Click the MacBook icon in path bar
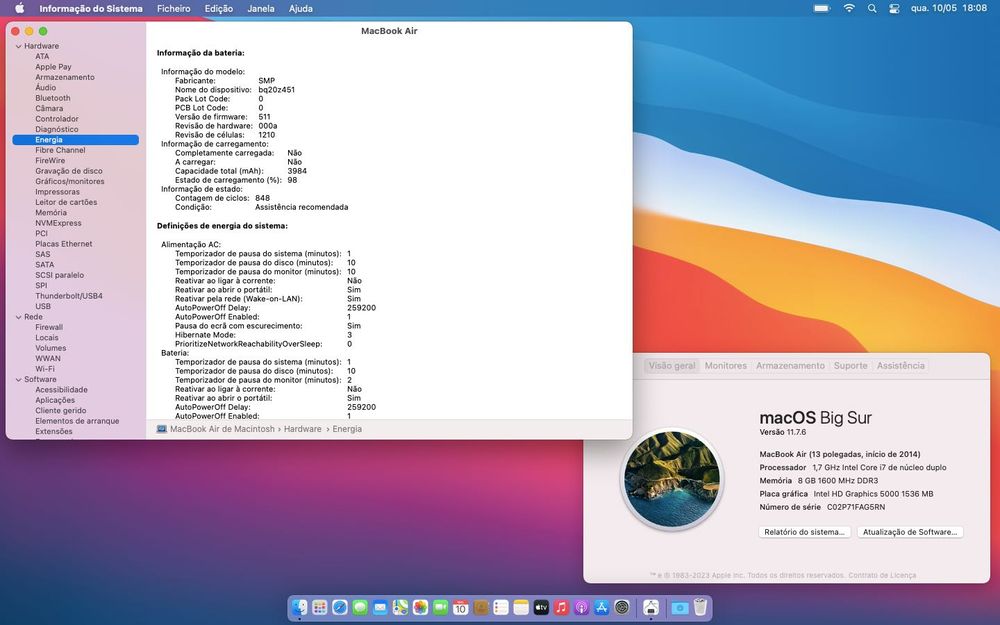The height and width of the screenshot is (625, 1000). (161, 429)
